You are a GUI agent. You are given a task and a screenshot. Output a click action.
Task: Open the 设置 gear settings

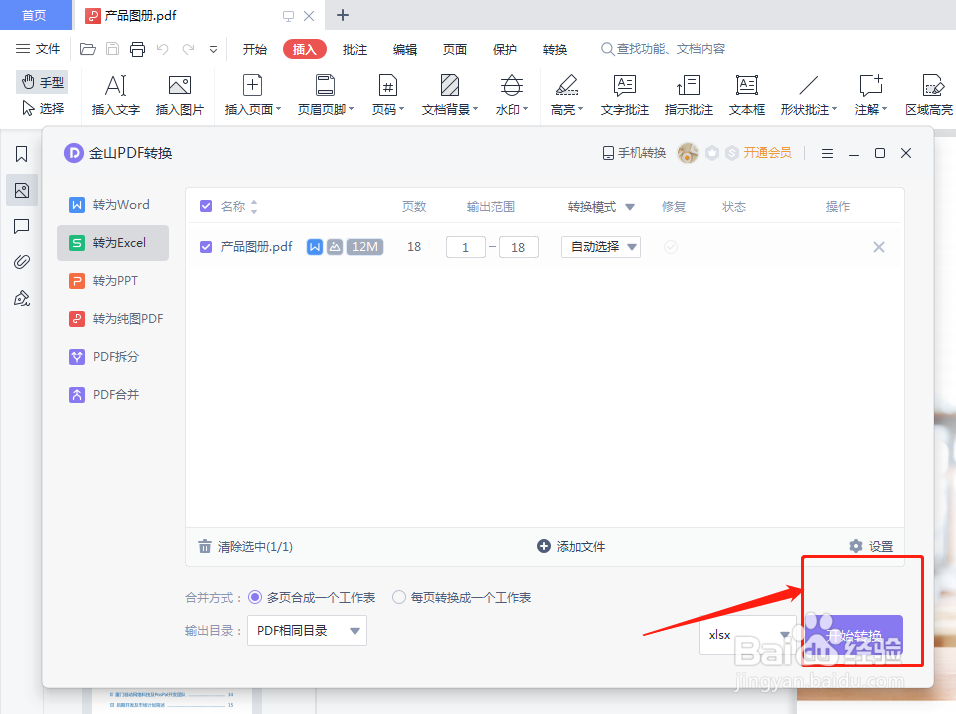pyautogui.click(x=871, y=546)
